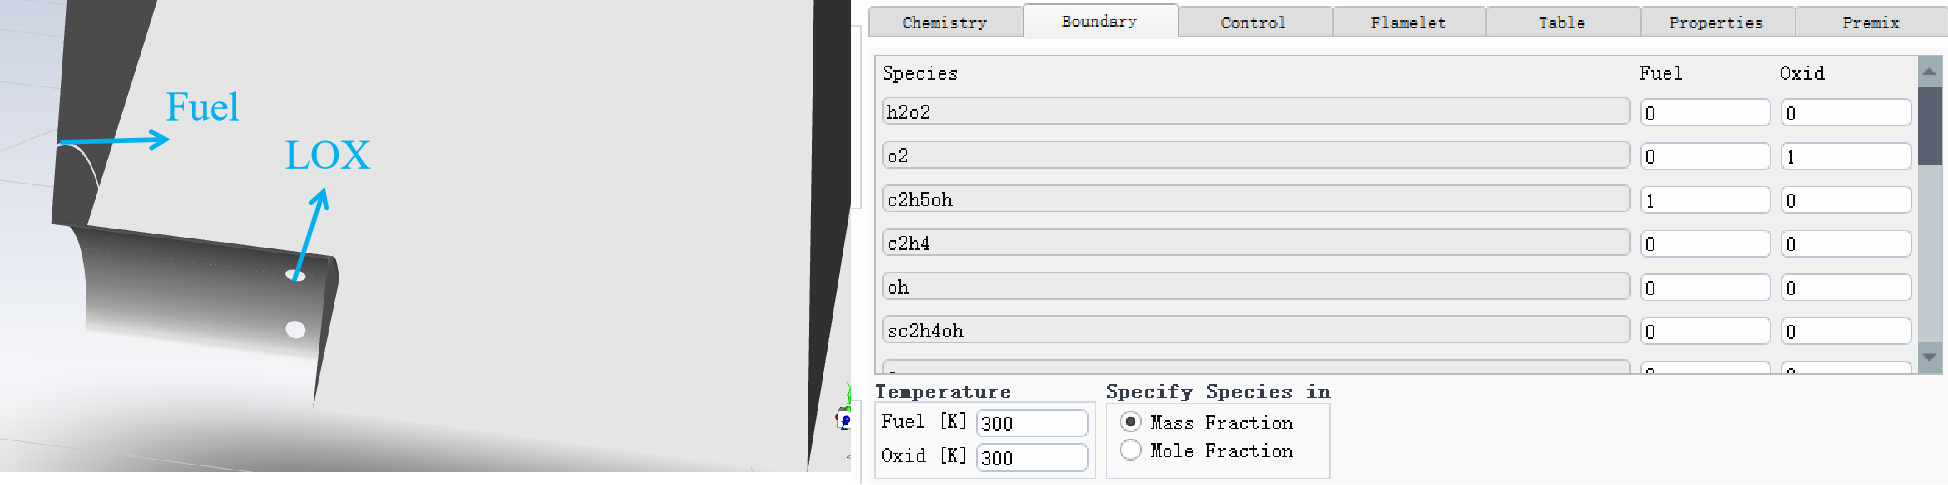
Task: Go to the Flamelet tab
Action: pos(1407,22)
